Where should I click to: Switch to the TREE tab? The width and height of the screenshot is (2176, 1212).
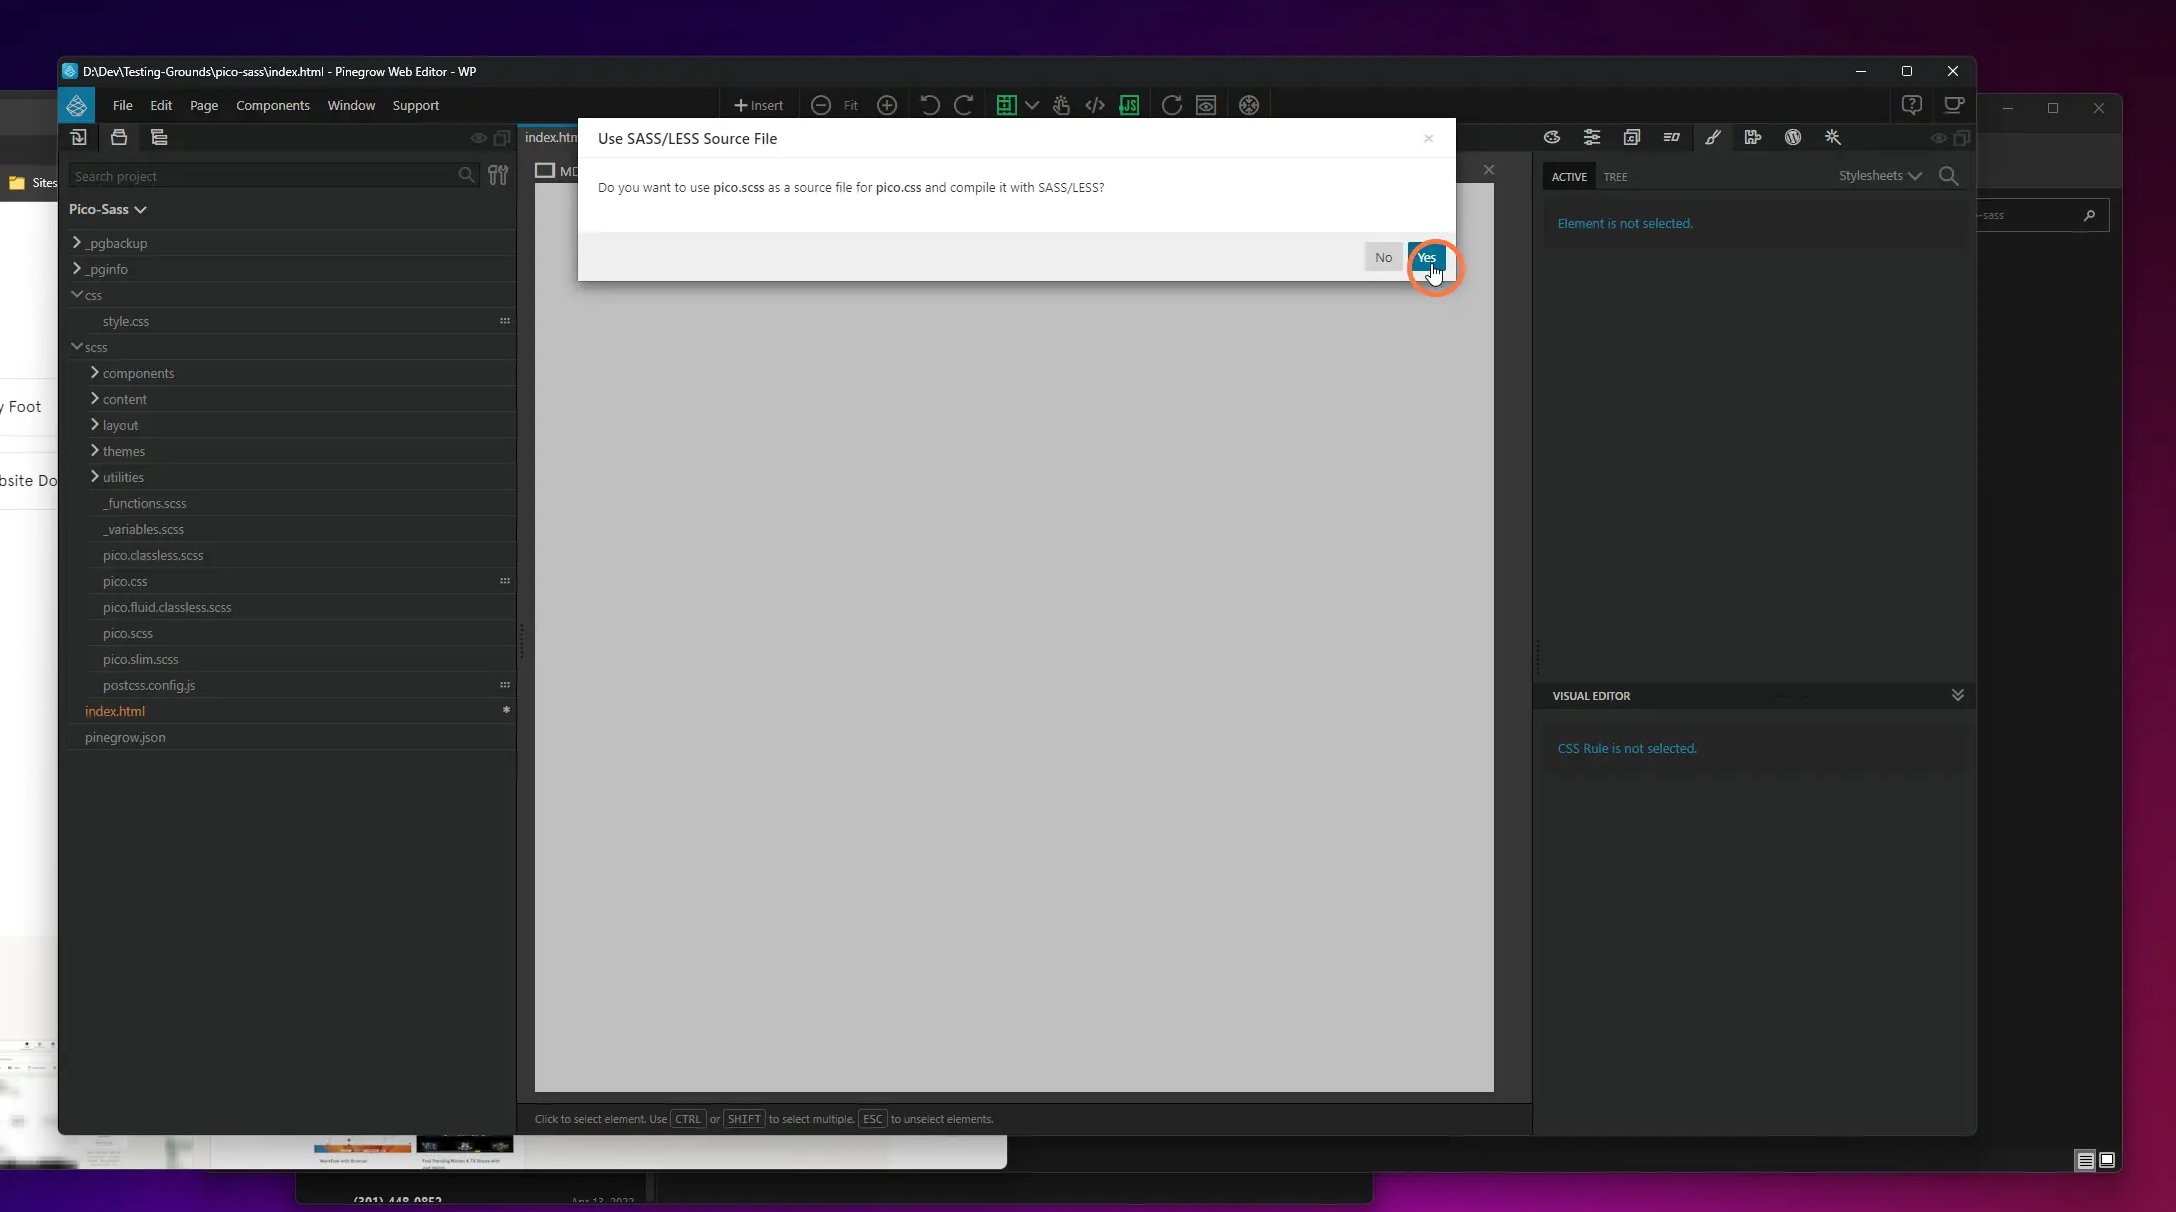click(x=1615, y=177)
